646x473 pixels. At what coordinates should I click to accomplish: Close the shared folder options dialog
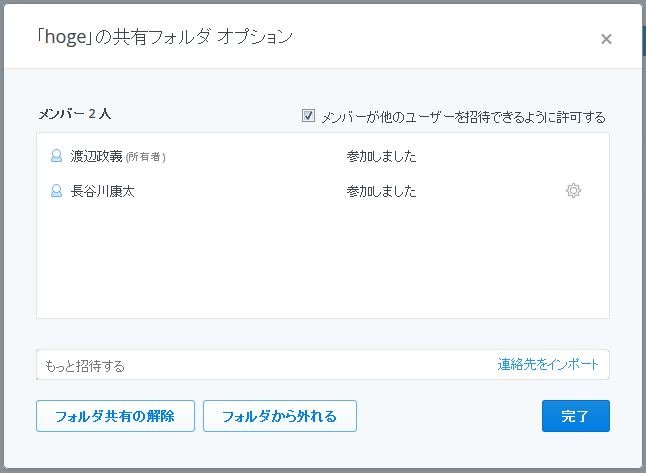(x=606, y=39)
